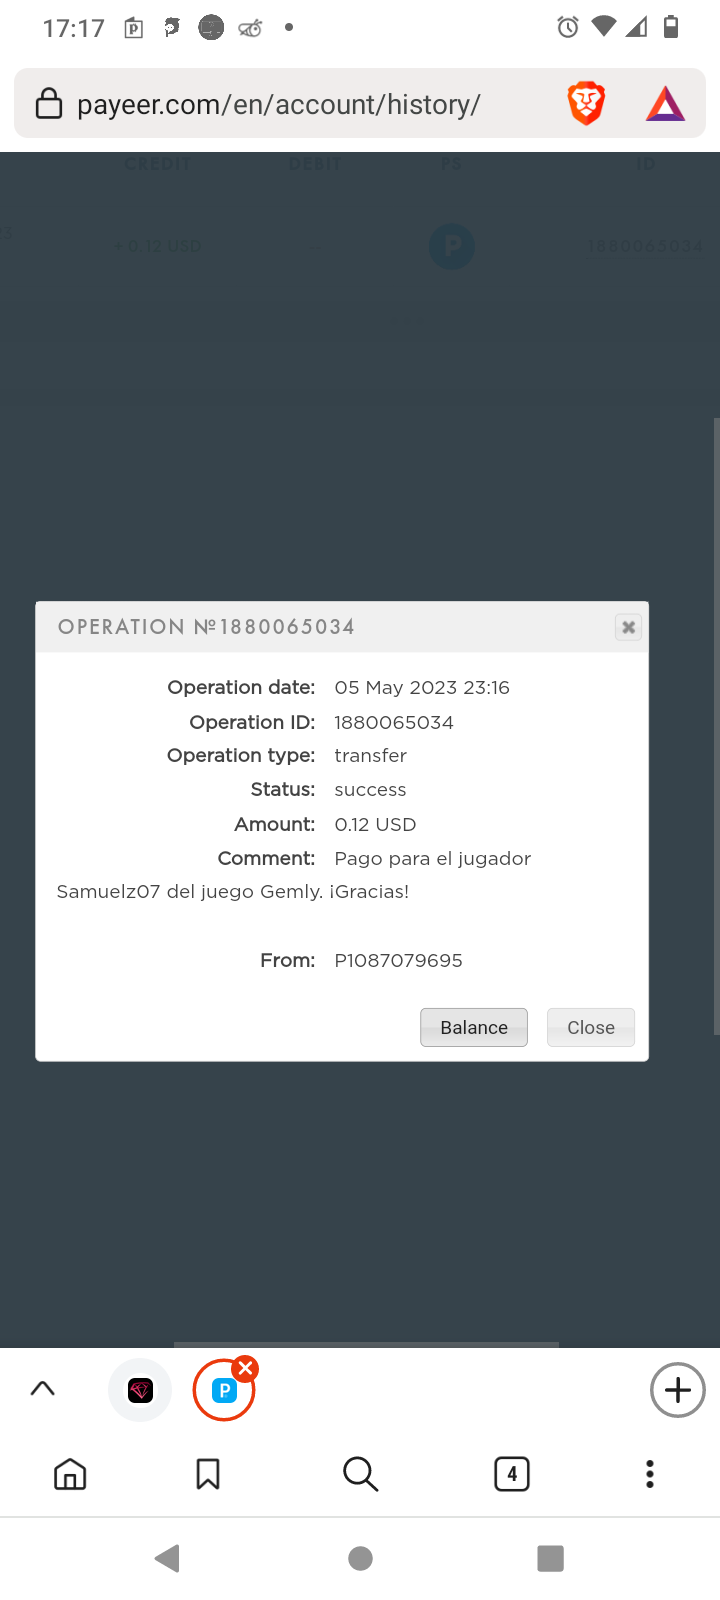Tap the Android back button
Viewport: 720px width, 1600px height.
(x=168, y=1558)
